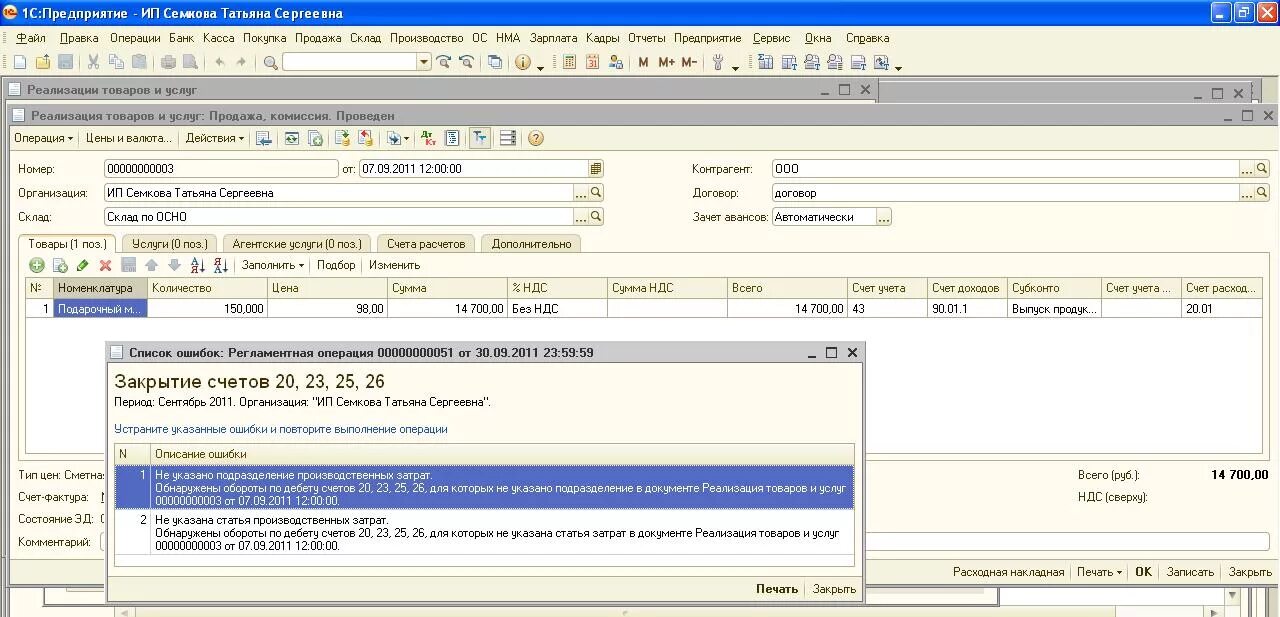1280x617 pixels.
Task: Click magnifier icon next to Склад field
Action: 596,217
